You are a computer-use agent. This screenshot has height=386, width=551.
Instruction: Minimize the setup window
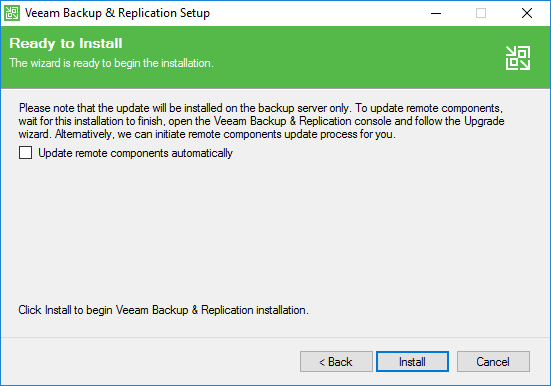436,13
